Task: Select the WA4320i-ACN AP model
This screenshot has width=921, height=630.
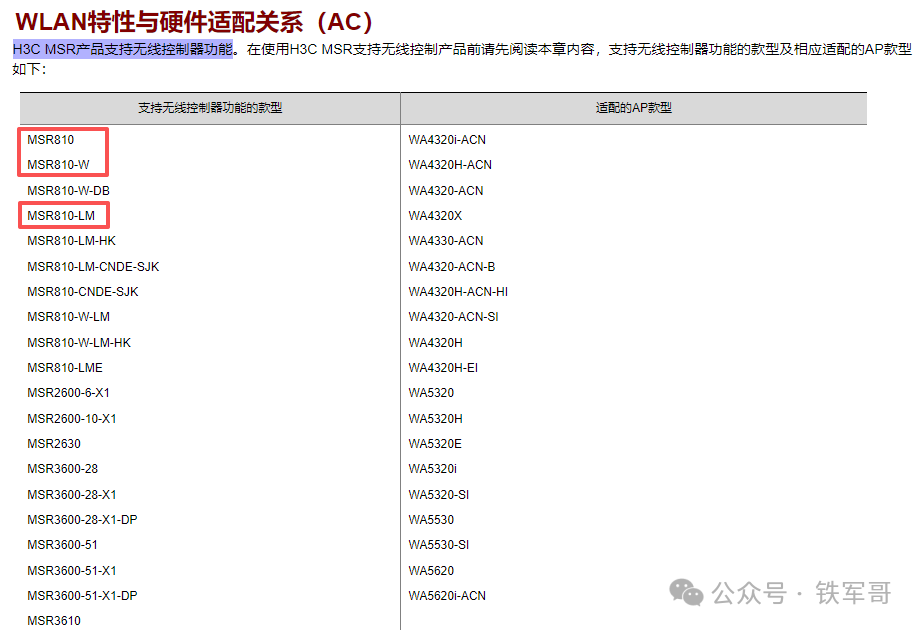Action: point(447,140)
